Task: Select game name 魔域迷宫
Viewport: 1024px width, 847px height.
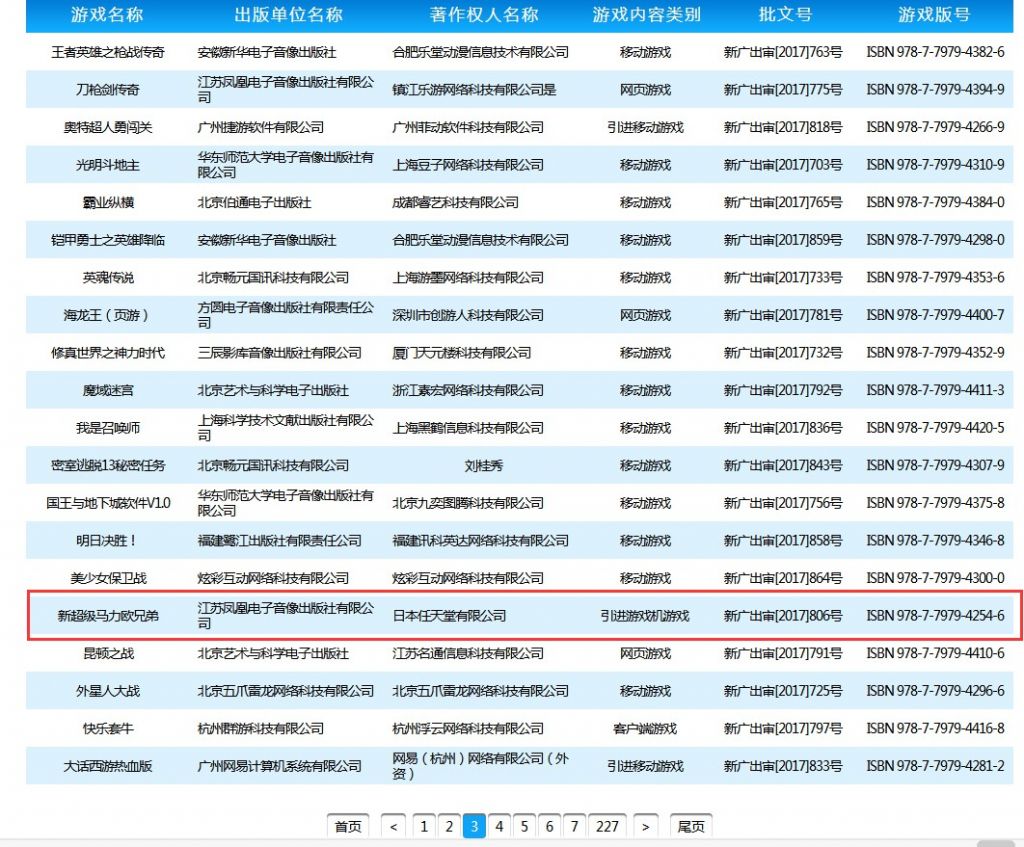Action: tap(108, 391)
